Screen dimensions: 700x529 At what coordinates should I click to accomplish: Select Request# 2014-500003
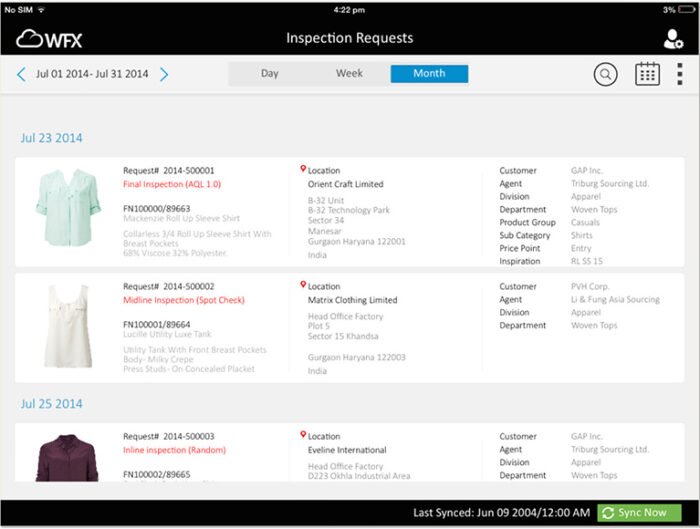coord(168,436)
